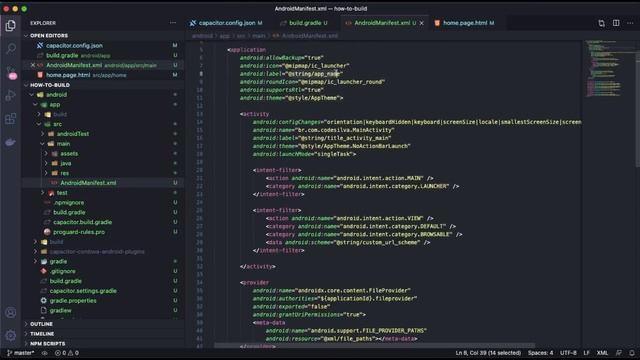Split the editor to the right
640x360 pixels.
coord(616,23)
